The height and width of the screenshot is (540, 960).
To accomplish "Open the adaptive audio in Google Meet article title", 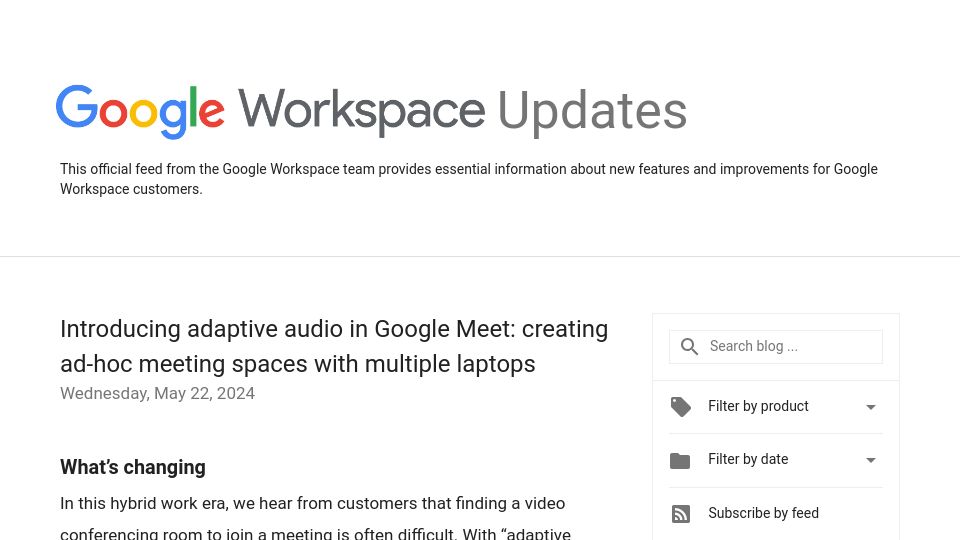I will [334, 347].
